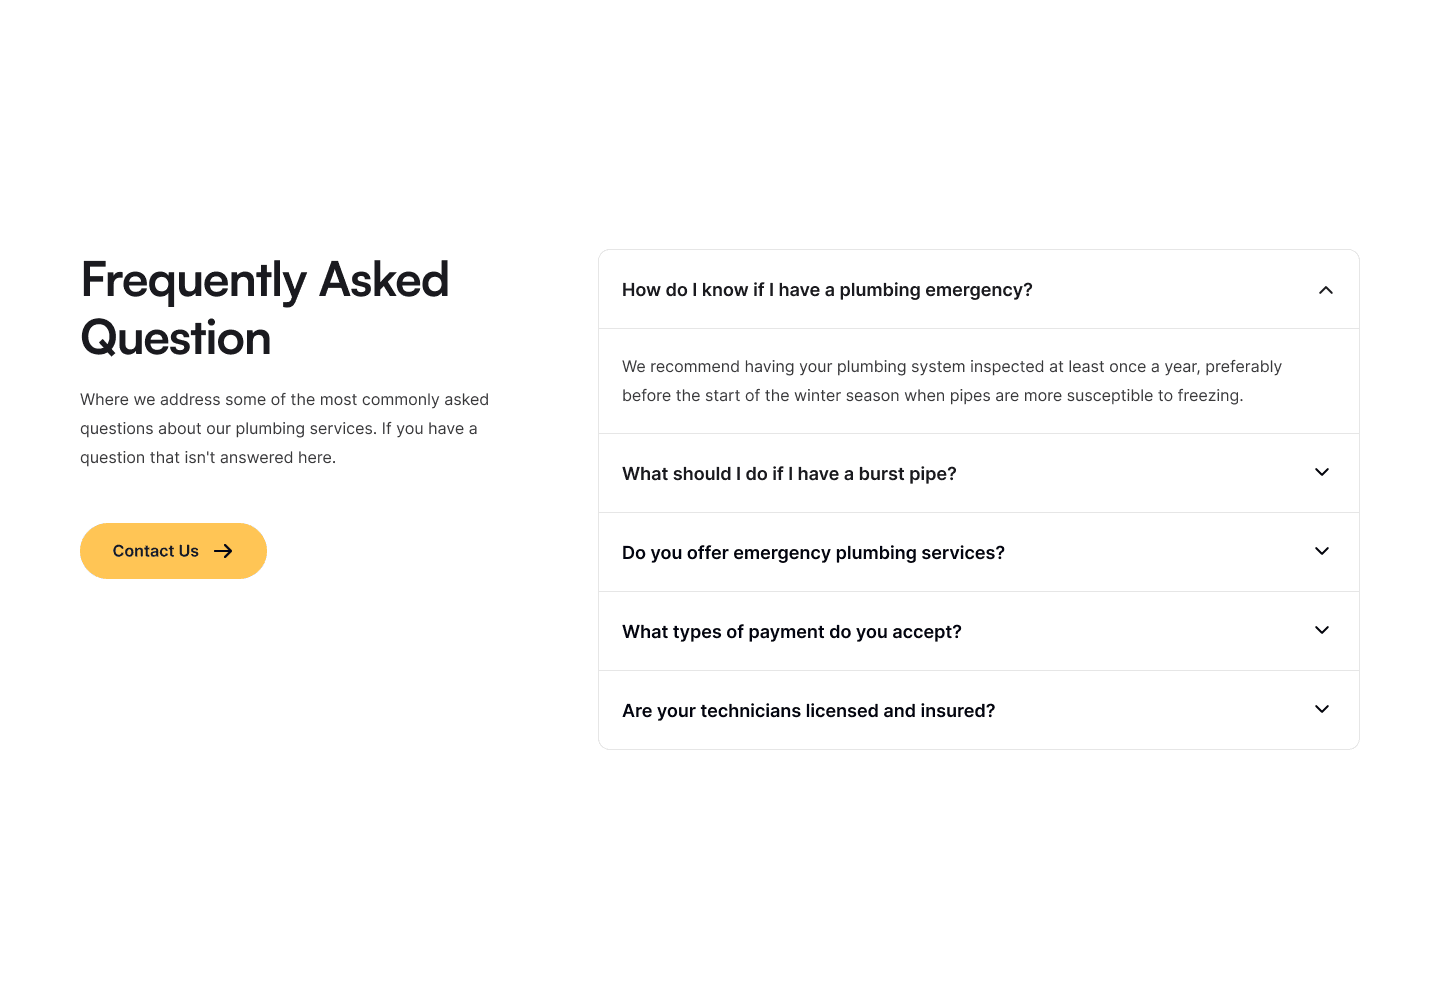
Task: Click the 'Contact Us' label text
Action: click(x=156, y=551)
